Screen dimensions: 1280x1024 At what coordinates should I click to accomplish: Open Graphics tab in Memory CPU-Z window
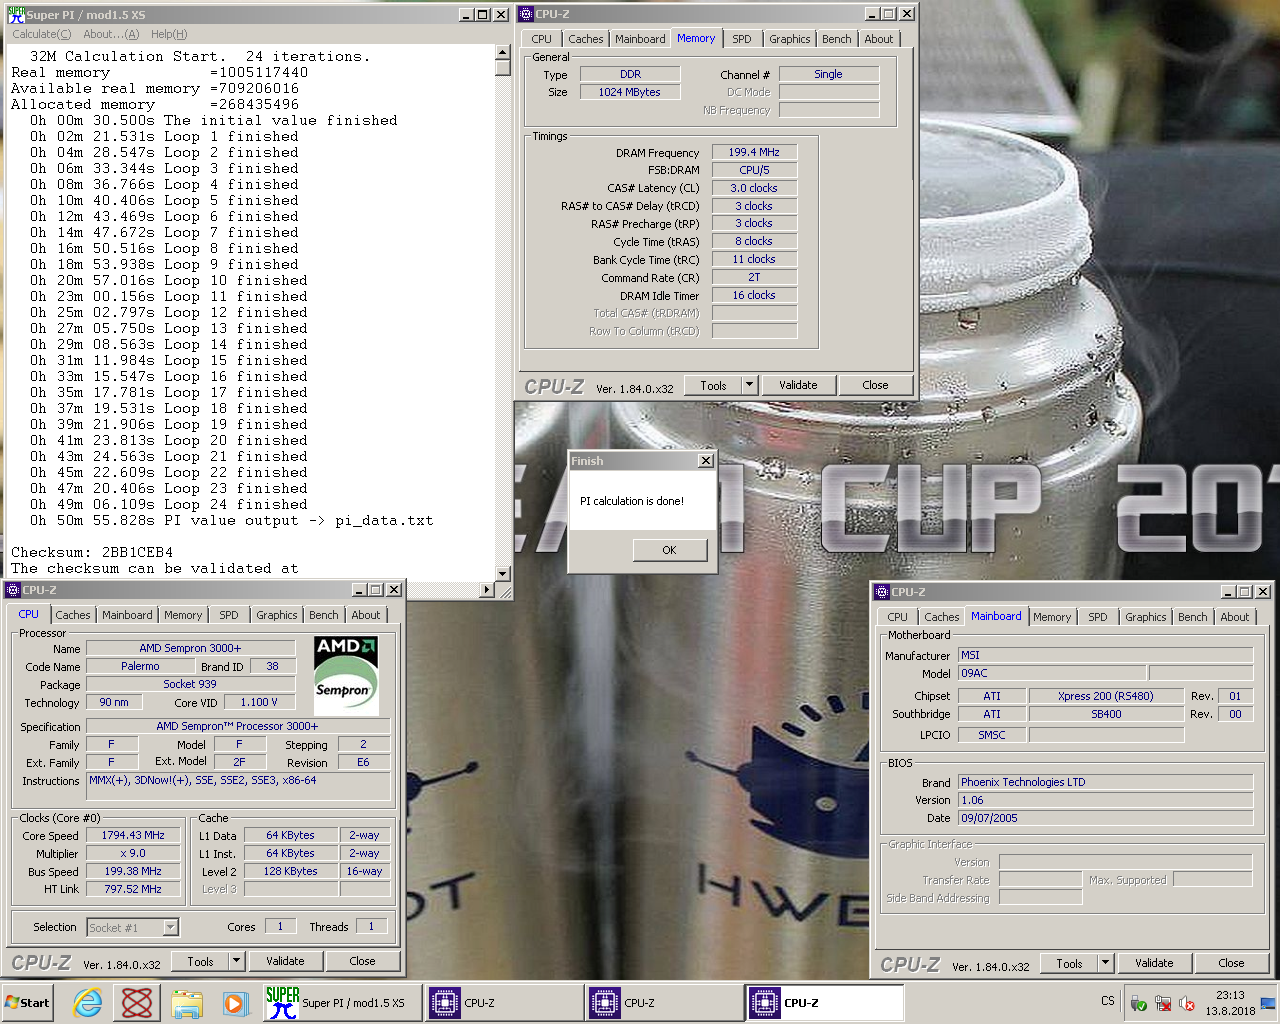[789, 39]
